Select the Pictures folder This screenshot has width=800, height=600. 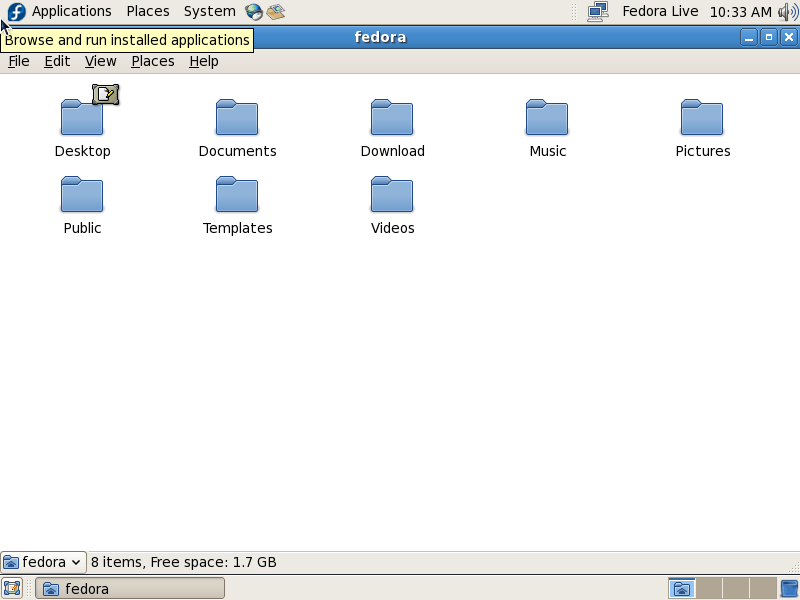coord(703,129)
